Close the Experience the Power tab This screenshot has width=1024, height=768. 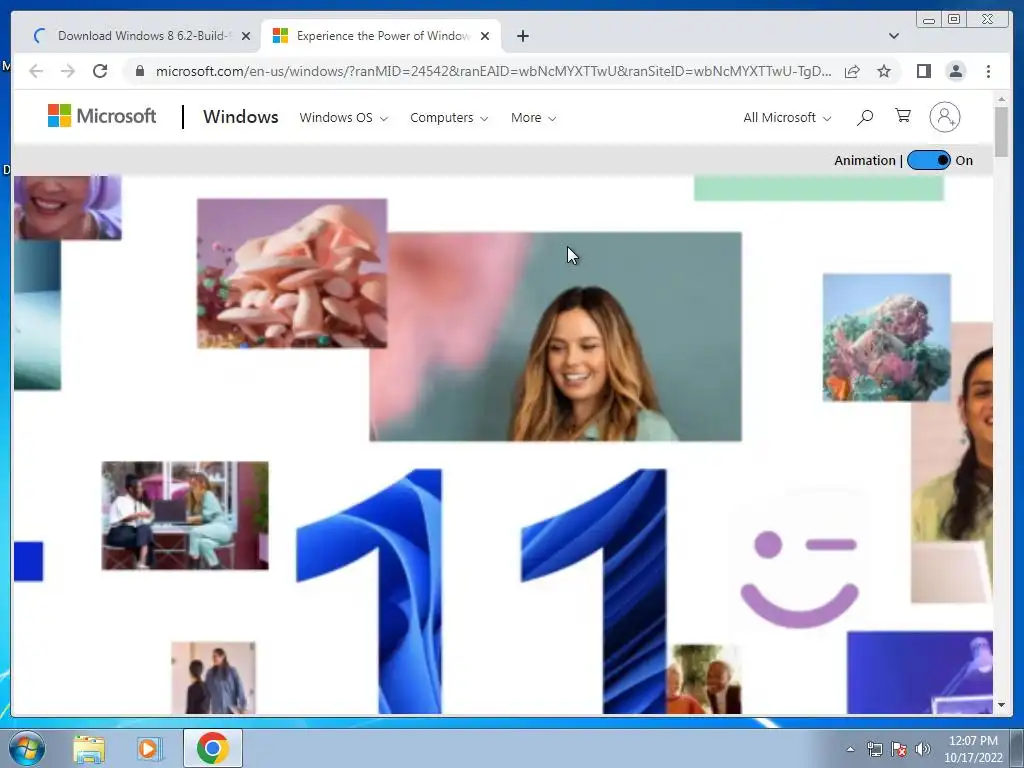[485, 36]
